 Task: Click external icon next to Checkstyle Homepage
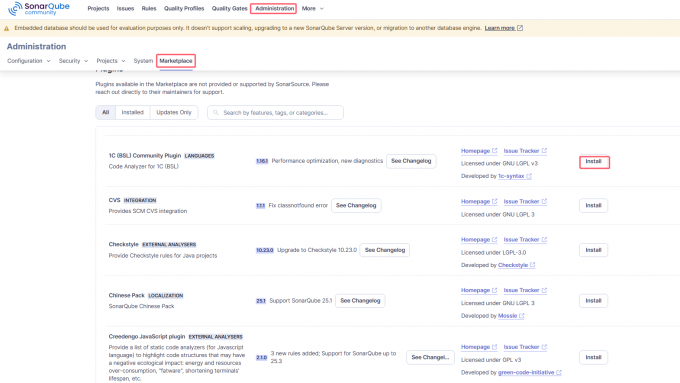(494, 239)
